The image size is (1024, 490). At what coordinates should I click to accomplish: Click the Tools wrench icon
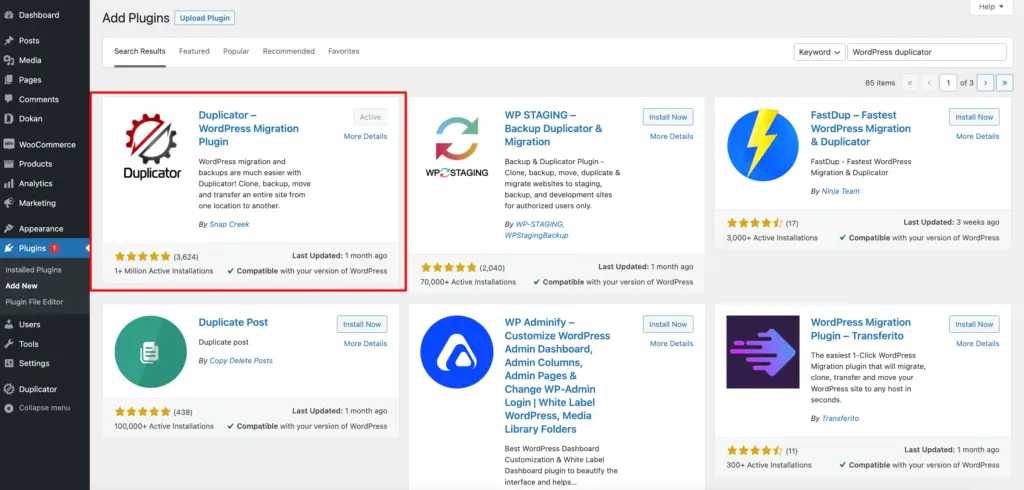[8, 344]
